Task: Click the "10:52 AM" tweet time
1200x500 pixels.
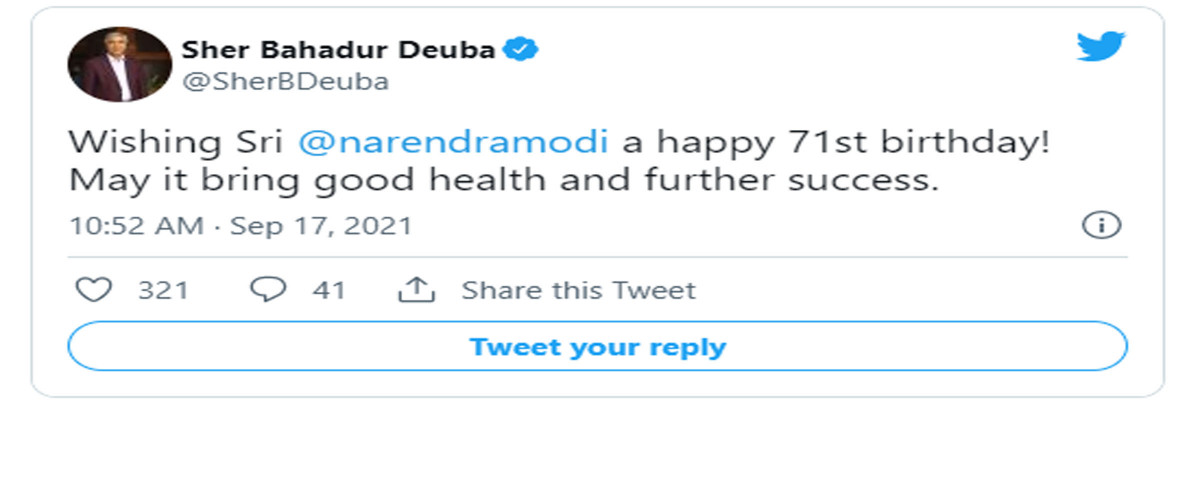Action: [x=135, y=226]
